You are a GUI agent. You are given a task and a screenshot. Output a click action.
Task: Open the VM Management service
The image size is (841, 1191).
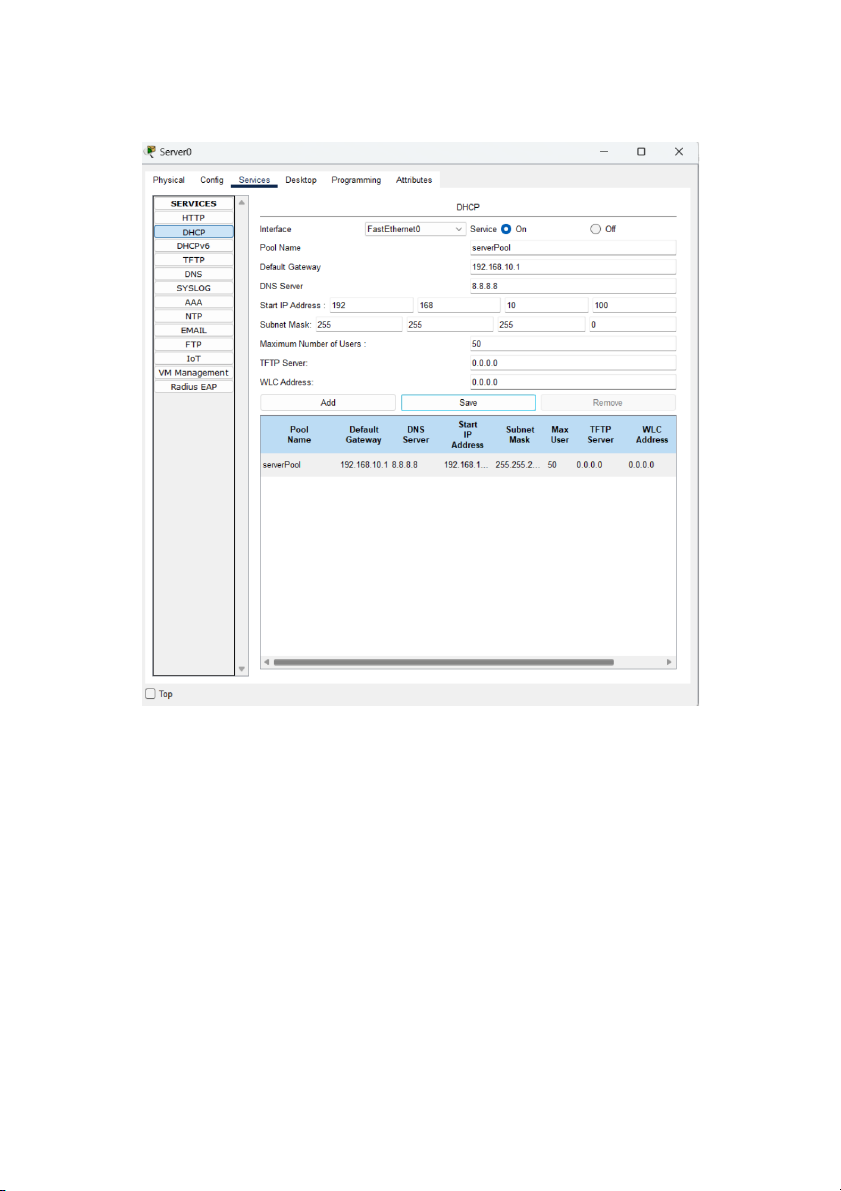(194, 373)
